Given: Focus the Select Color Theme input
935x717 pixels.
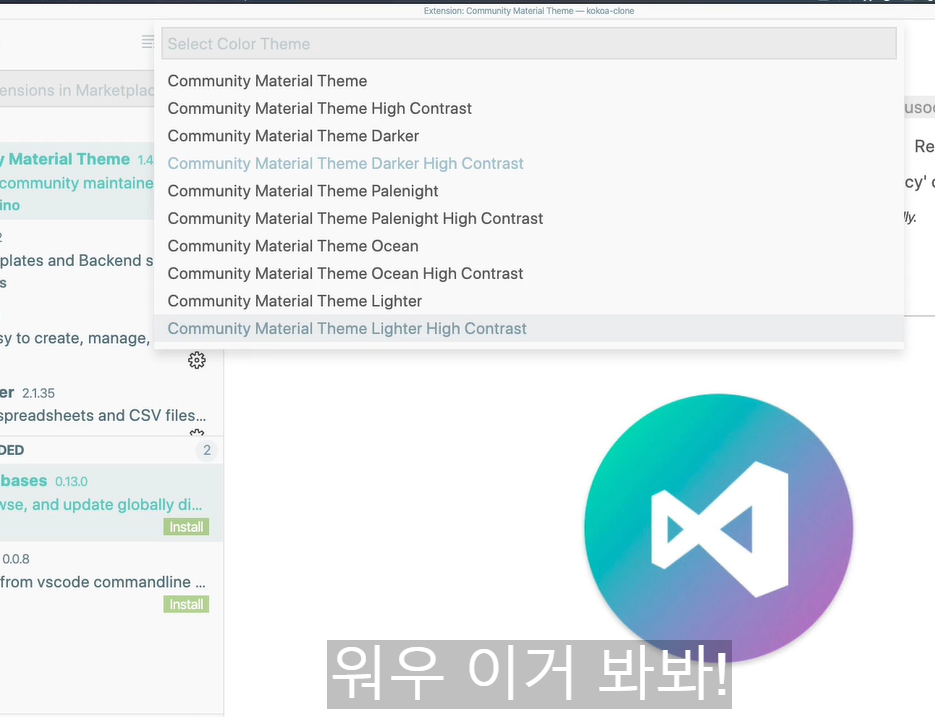Looking at the screenshot, I should point(529,44).
